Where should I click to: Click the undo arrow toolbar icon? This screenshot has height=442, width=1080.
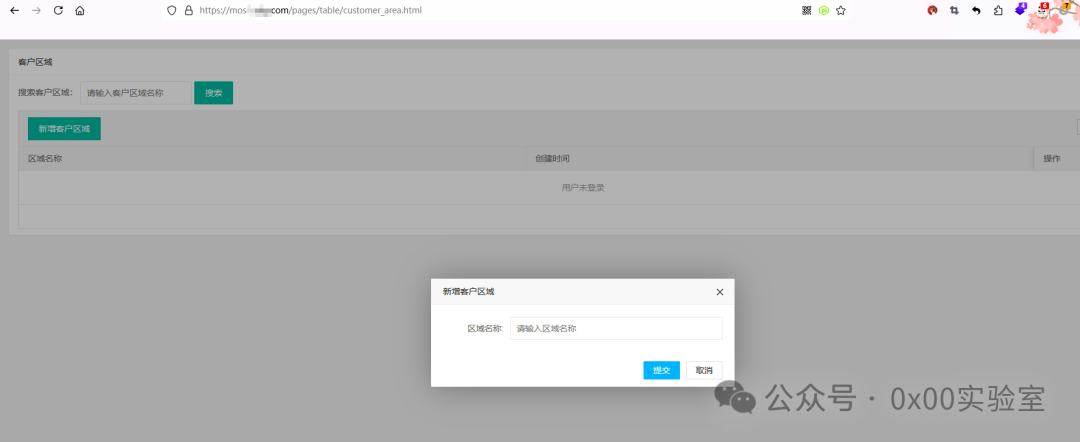click(x=976, y=10)
